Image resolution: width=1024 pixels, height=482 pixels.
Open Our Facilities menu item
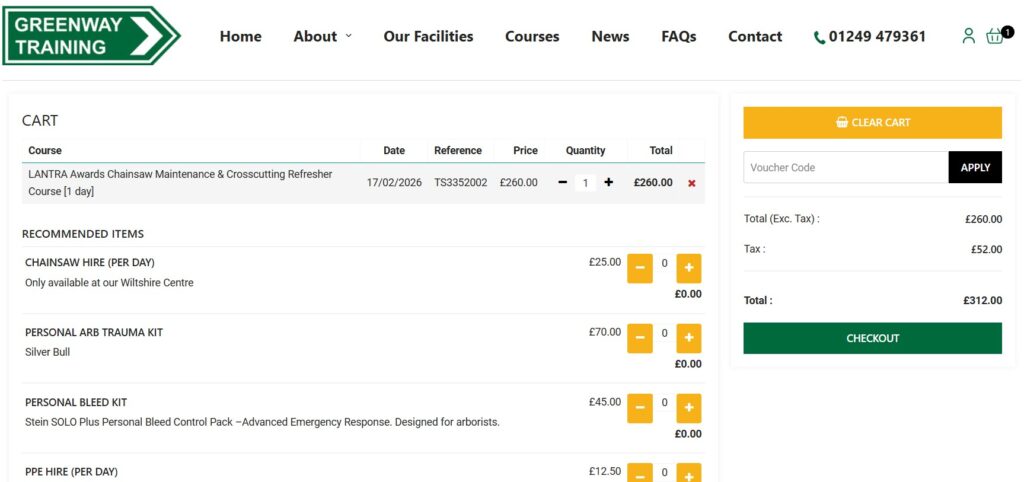click(x=428, y=36)
